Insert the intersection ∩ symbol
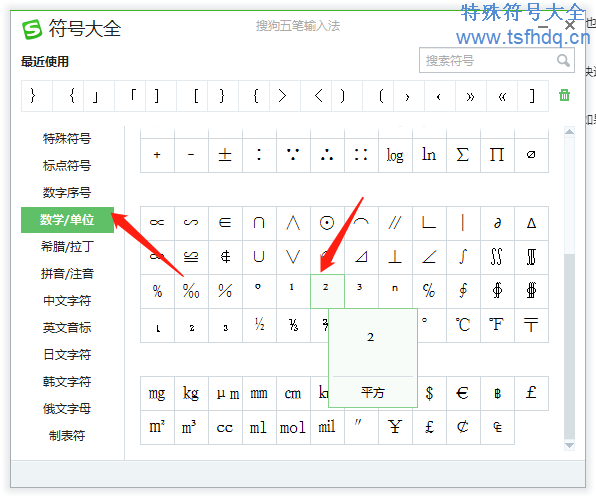596x498 pixels. coord(259,223)
